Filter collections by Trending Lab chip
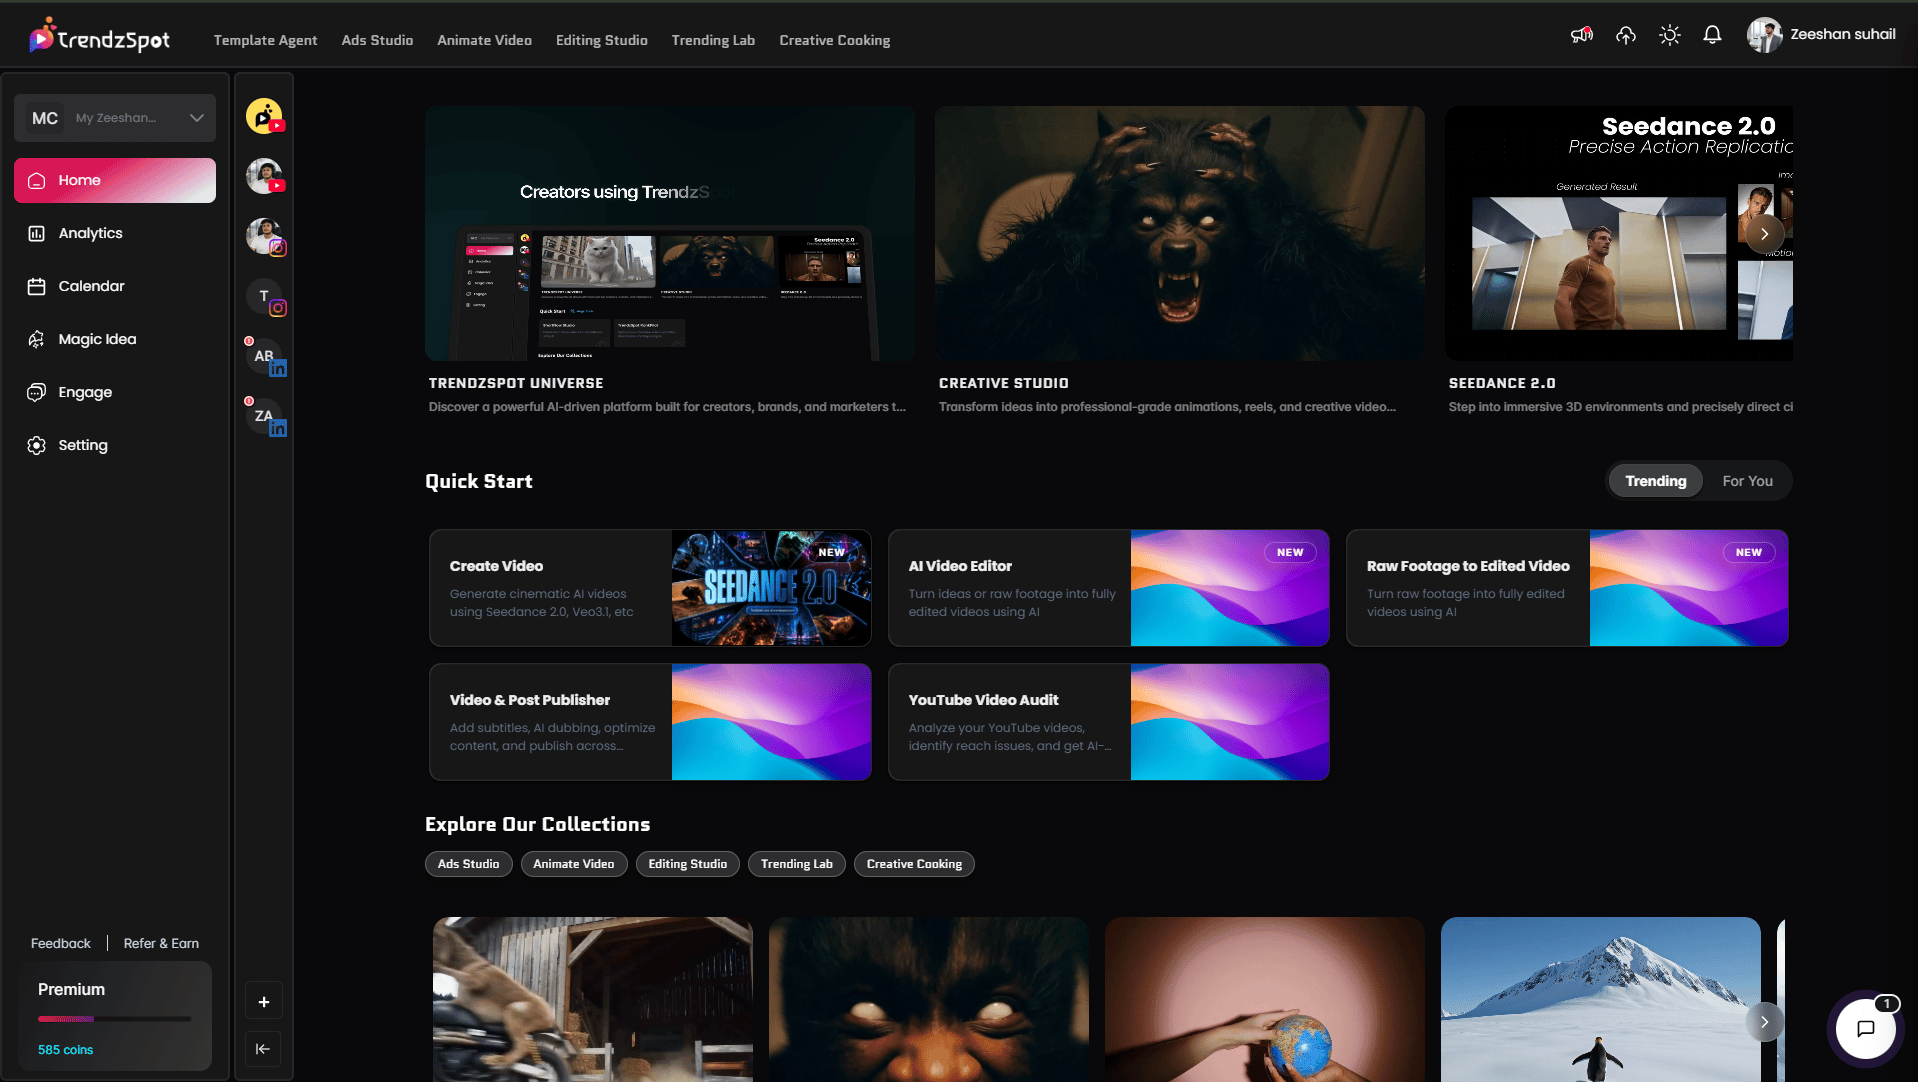Viewport: 1918px width, 1082px height. click(796, 864)
